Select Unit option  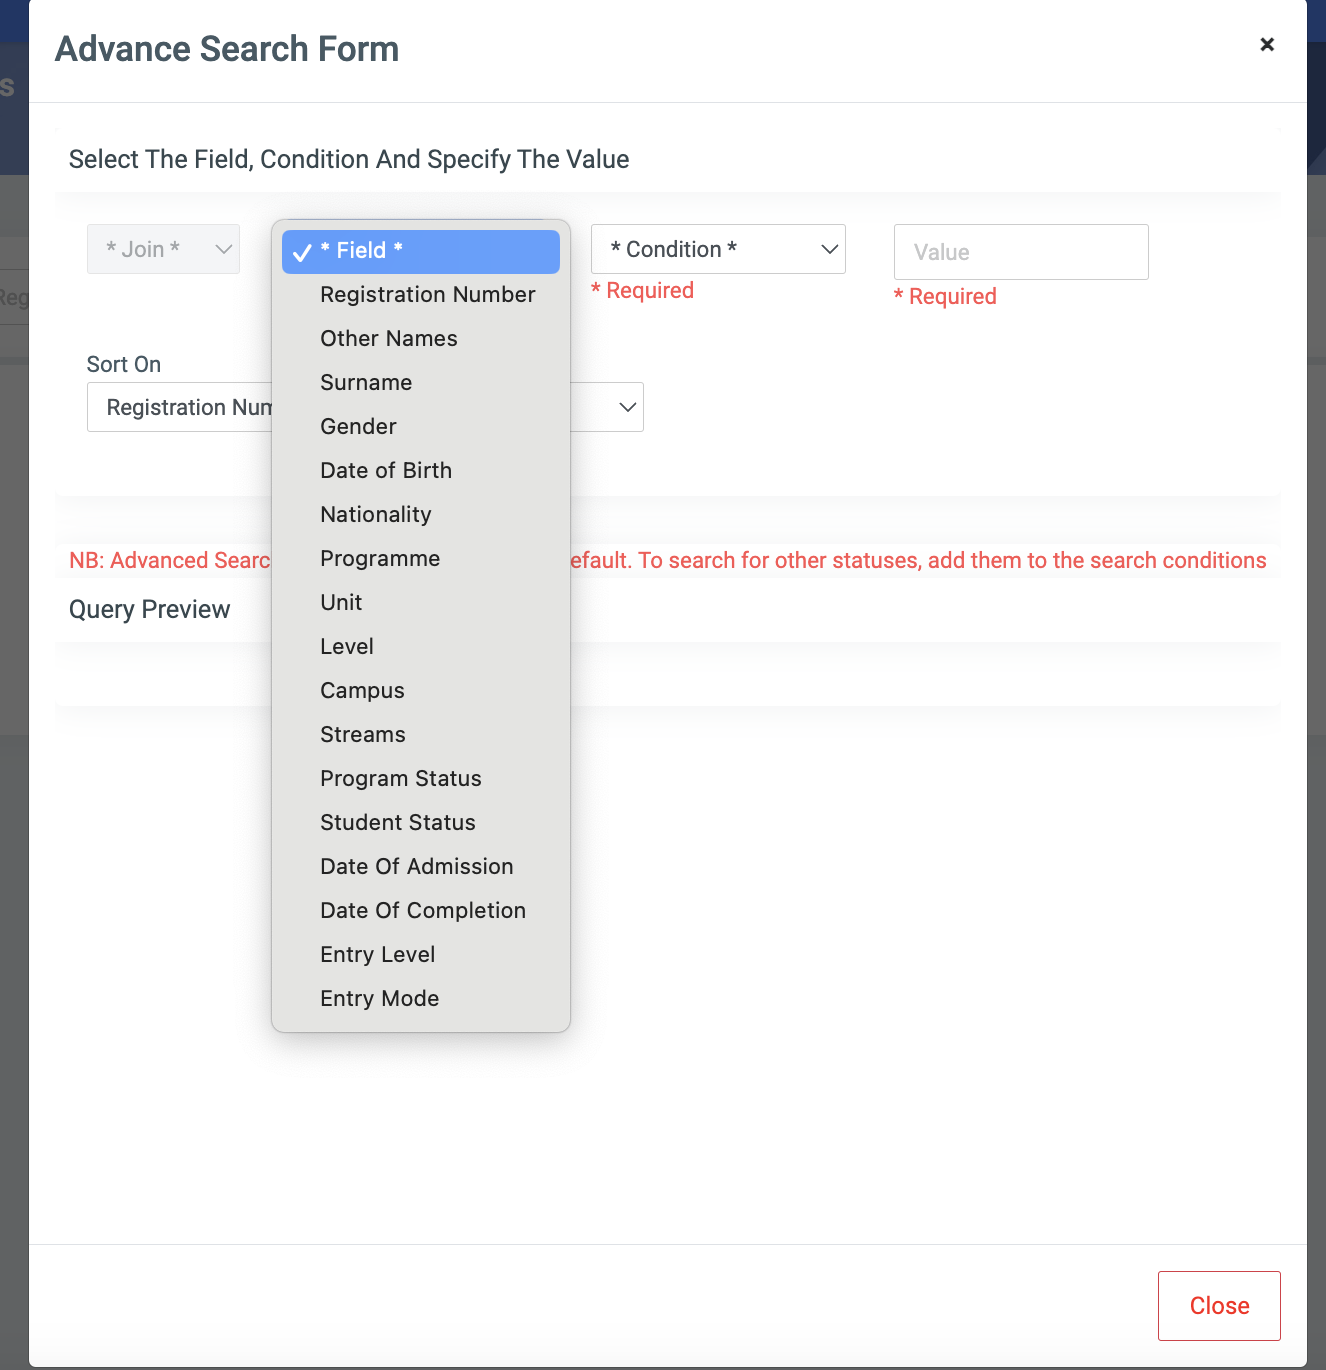pyautogui.click(x=421, y=603)
